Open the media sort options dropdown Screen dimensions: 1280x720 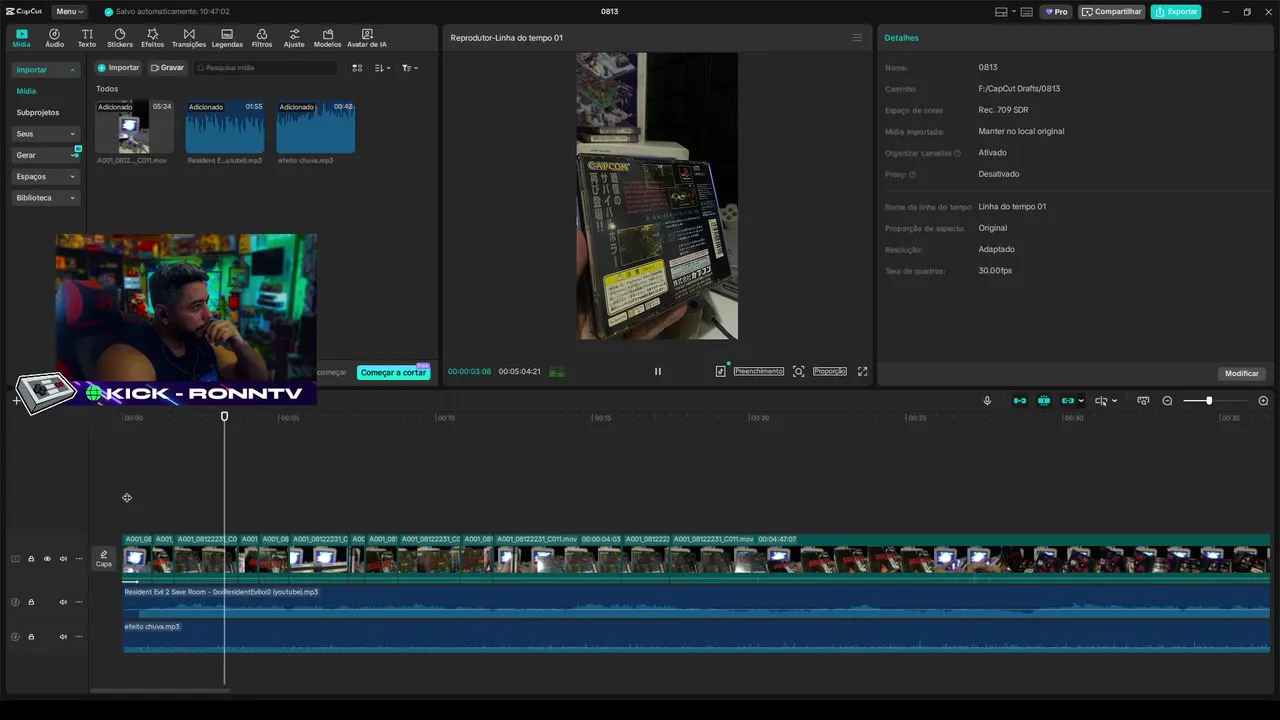[x=383, y=68]
